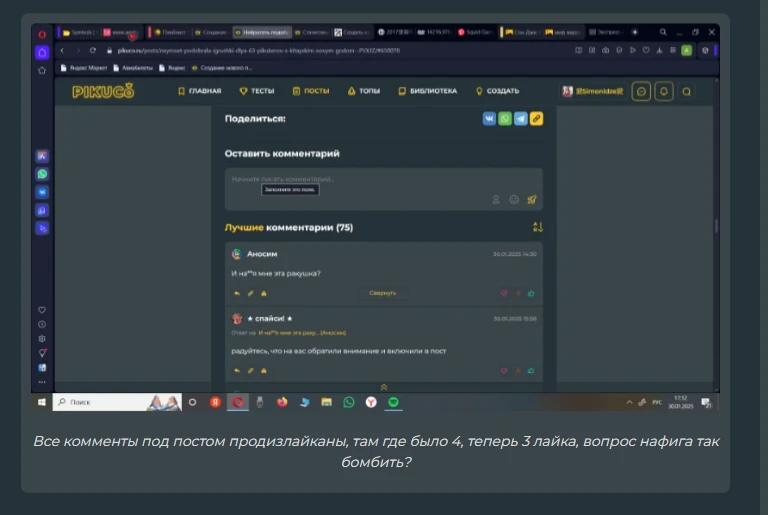Screen dimensions: 768x515
Task: Open the ГЛАВНАЯ menu item
Action: (x=199, y=91)
